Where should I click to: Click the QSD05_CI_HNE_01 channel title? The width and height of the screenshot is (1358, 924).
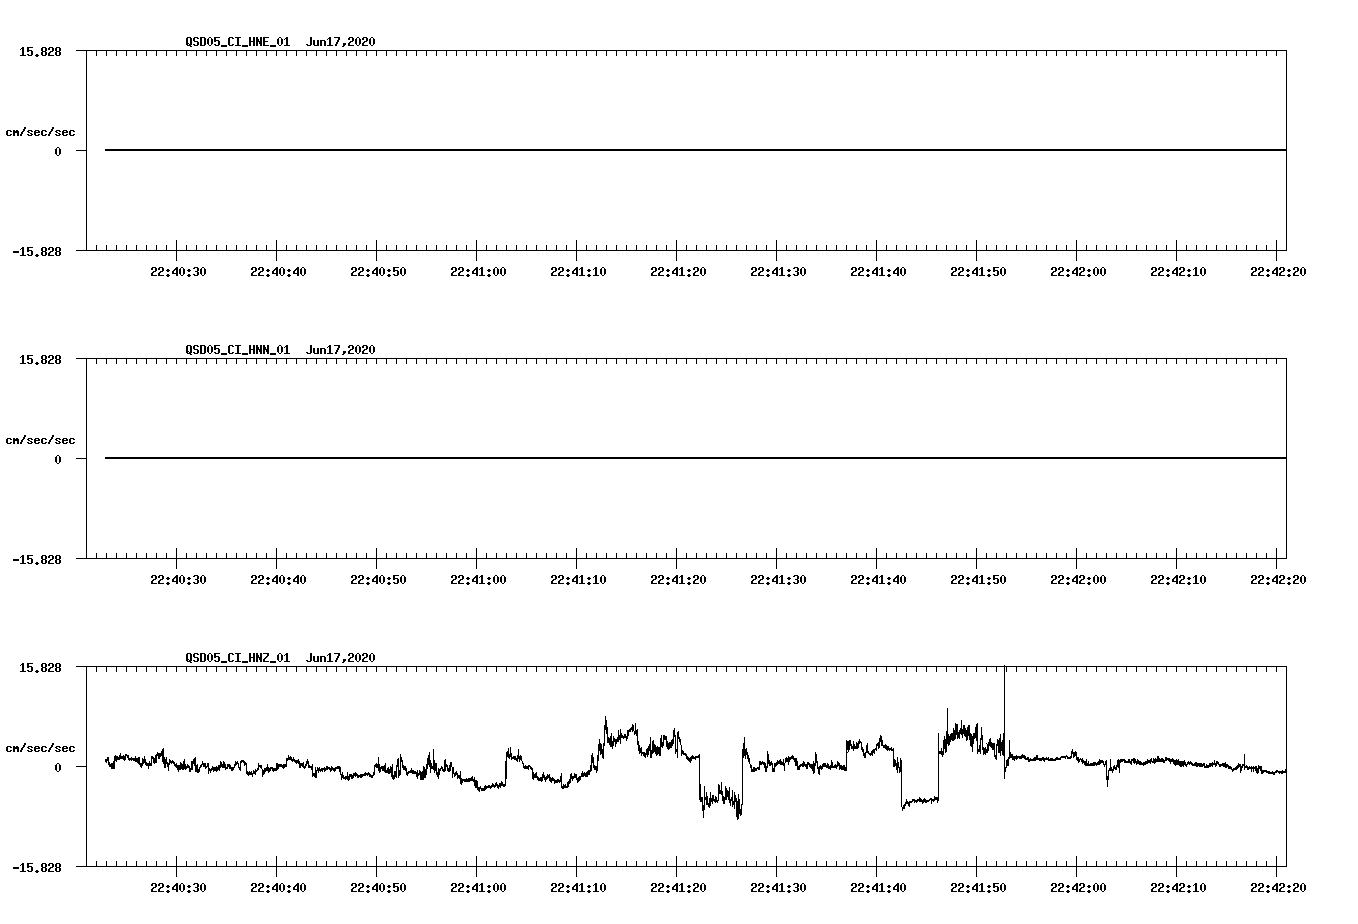click(x=238, y=42)
